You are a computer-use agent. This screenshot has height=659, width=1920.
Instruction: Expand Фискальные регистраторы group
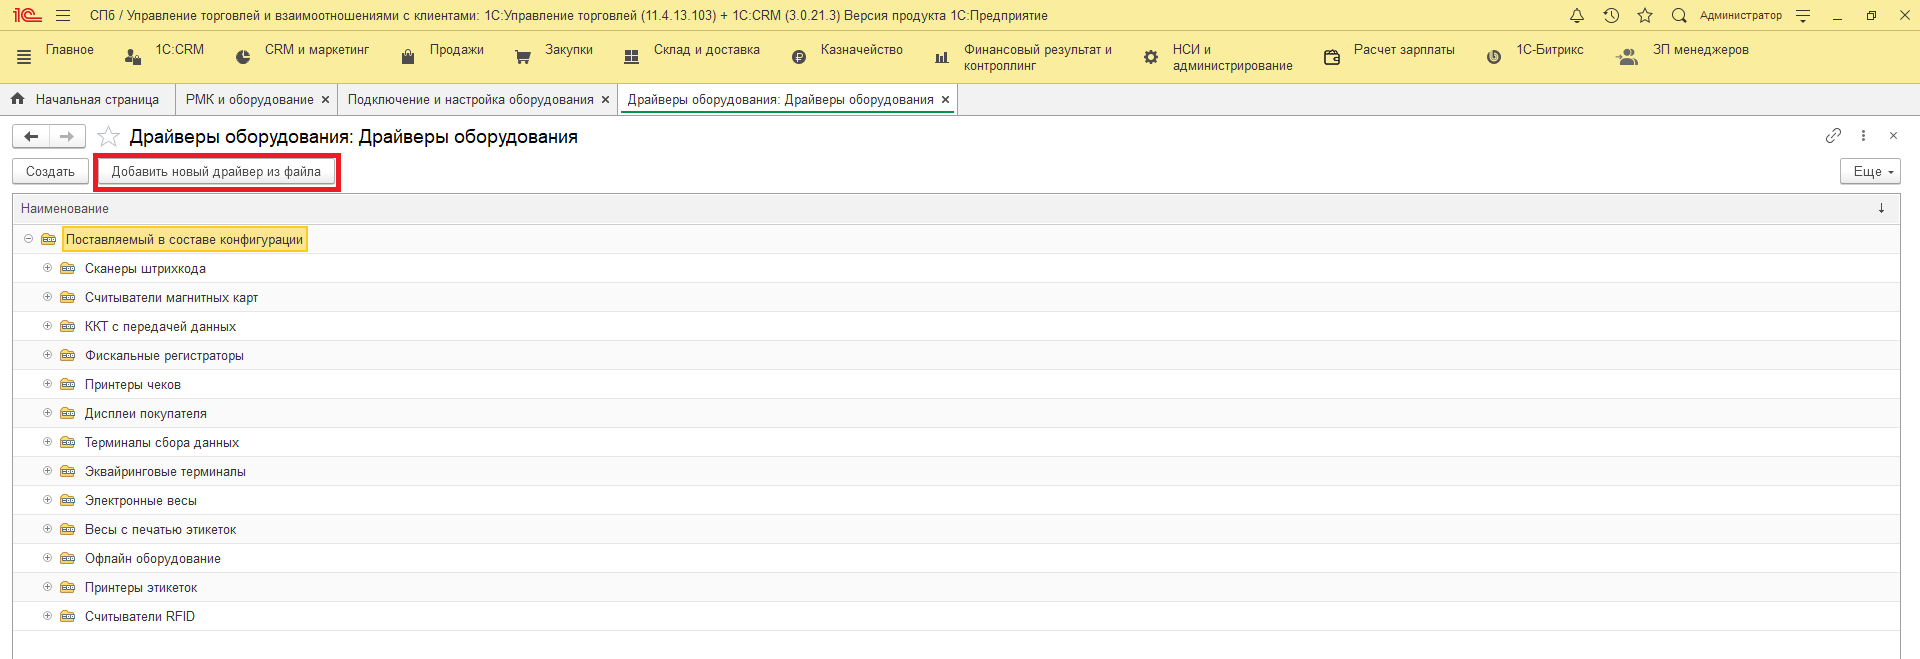(47, 355)
